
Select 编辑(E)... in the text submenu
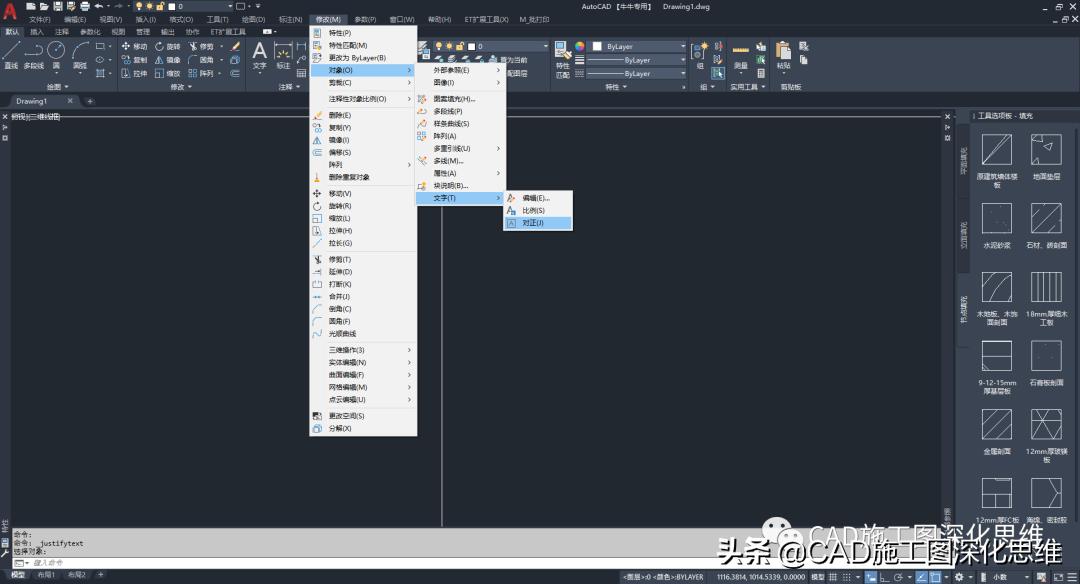pyautogui.click(x=538, y=198)
